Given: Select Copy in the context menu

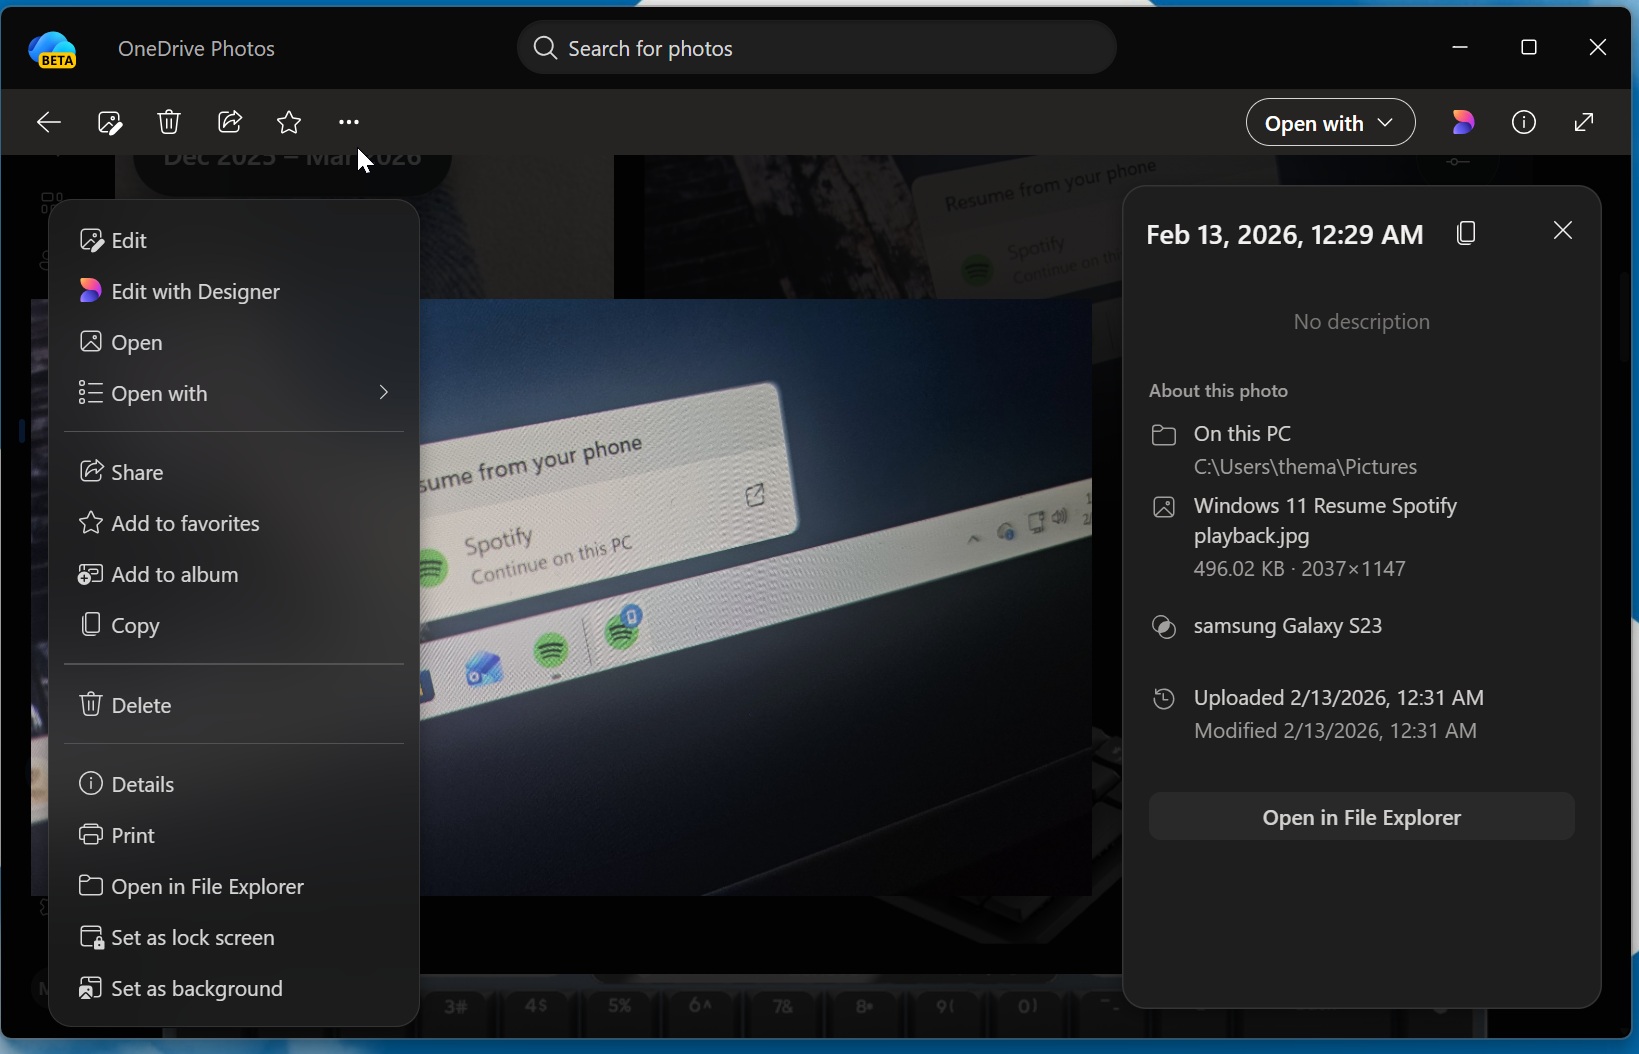Looking at the screenshot, I should click(234, 625).
